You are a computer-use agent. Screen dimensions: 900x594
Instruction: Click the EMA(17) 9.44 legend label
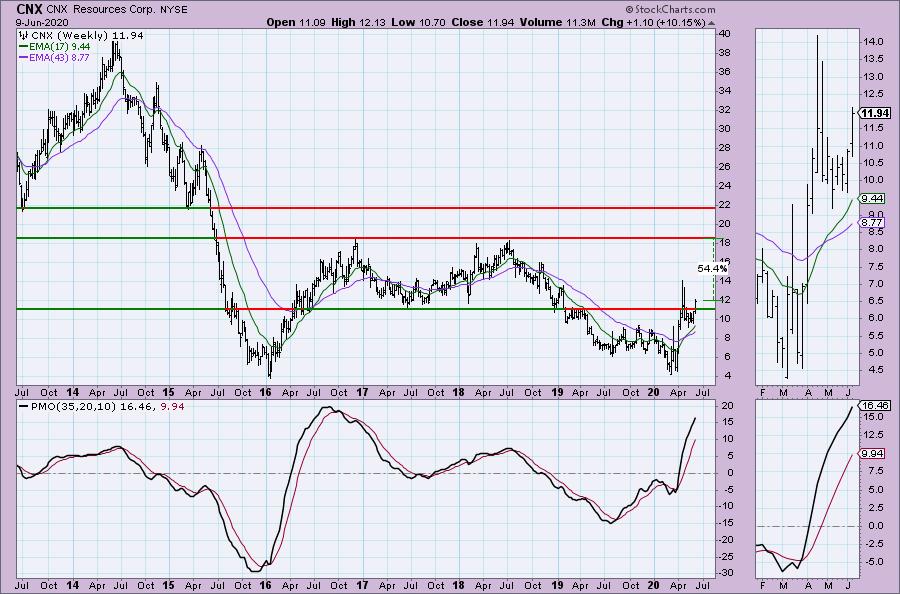tap(60, 46)
